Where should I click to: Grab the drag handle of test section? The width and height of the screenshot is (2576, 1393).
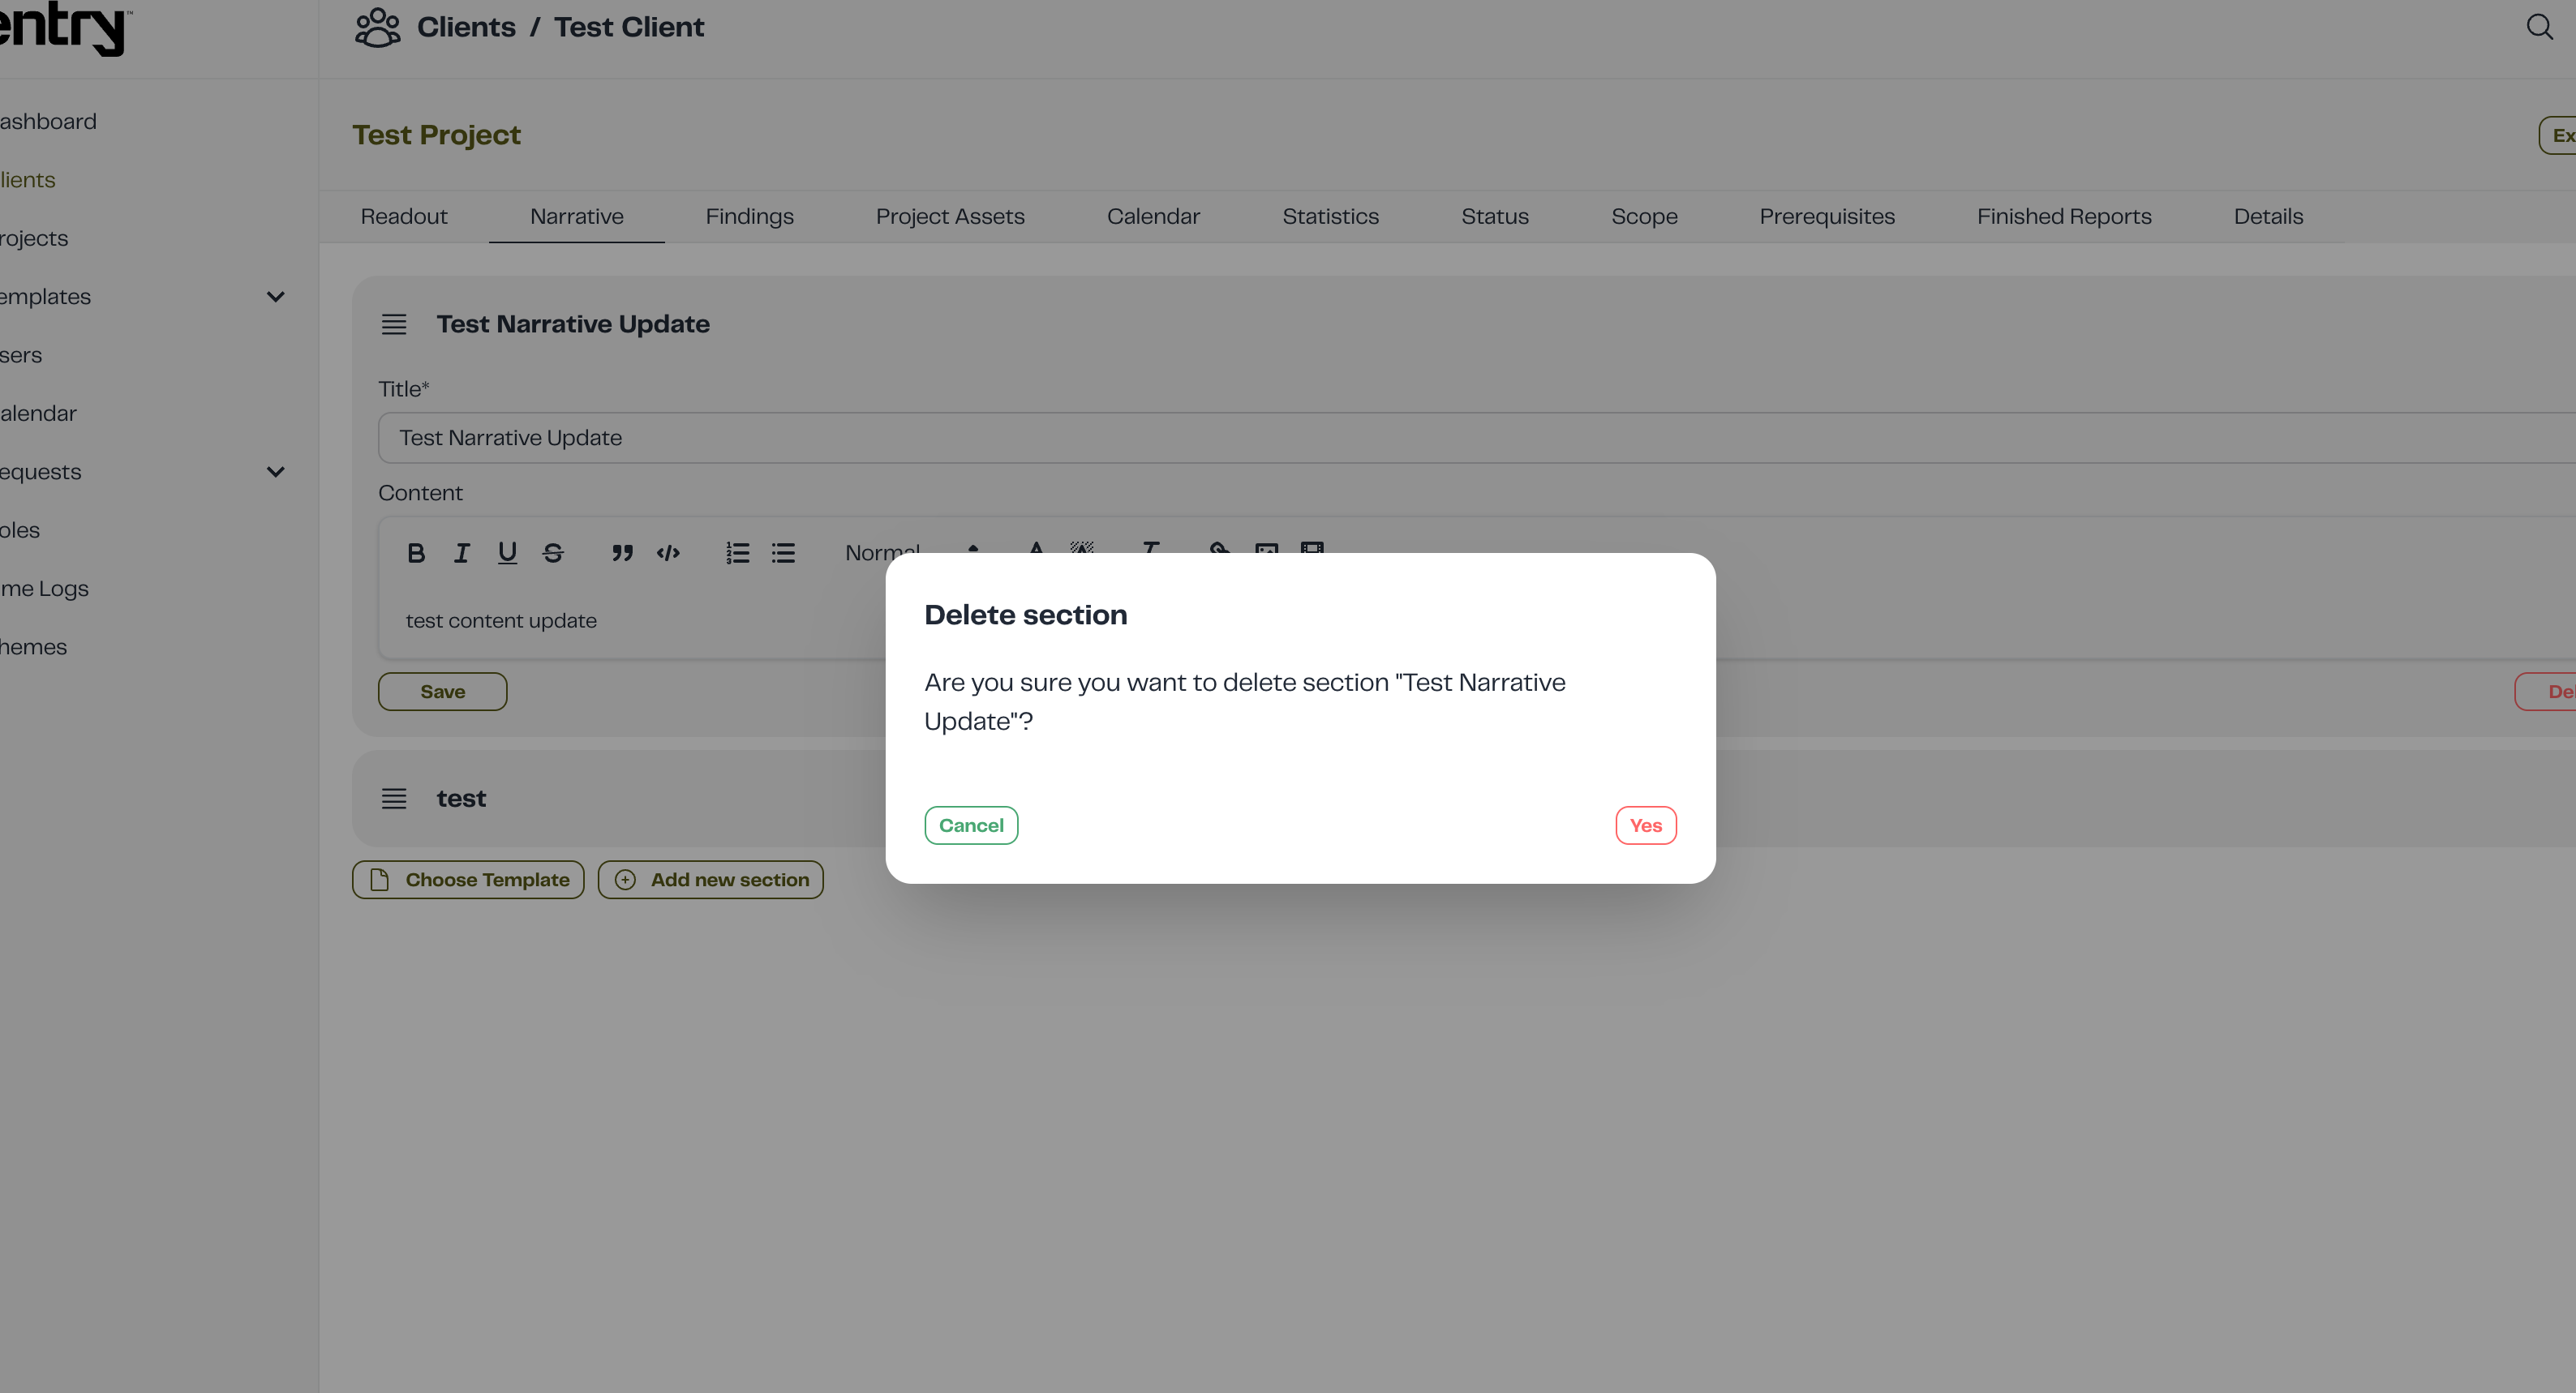[394, 798]
